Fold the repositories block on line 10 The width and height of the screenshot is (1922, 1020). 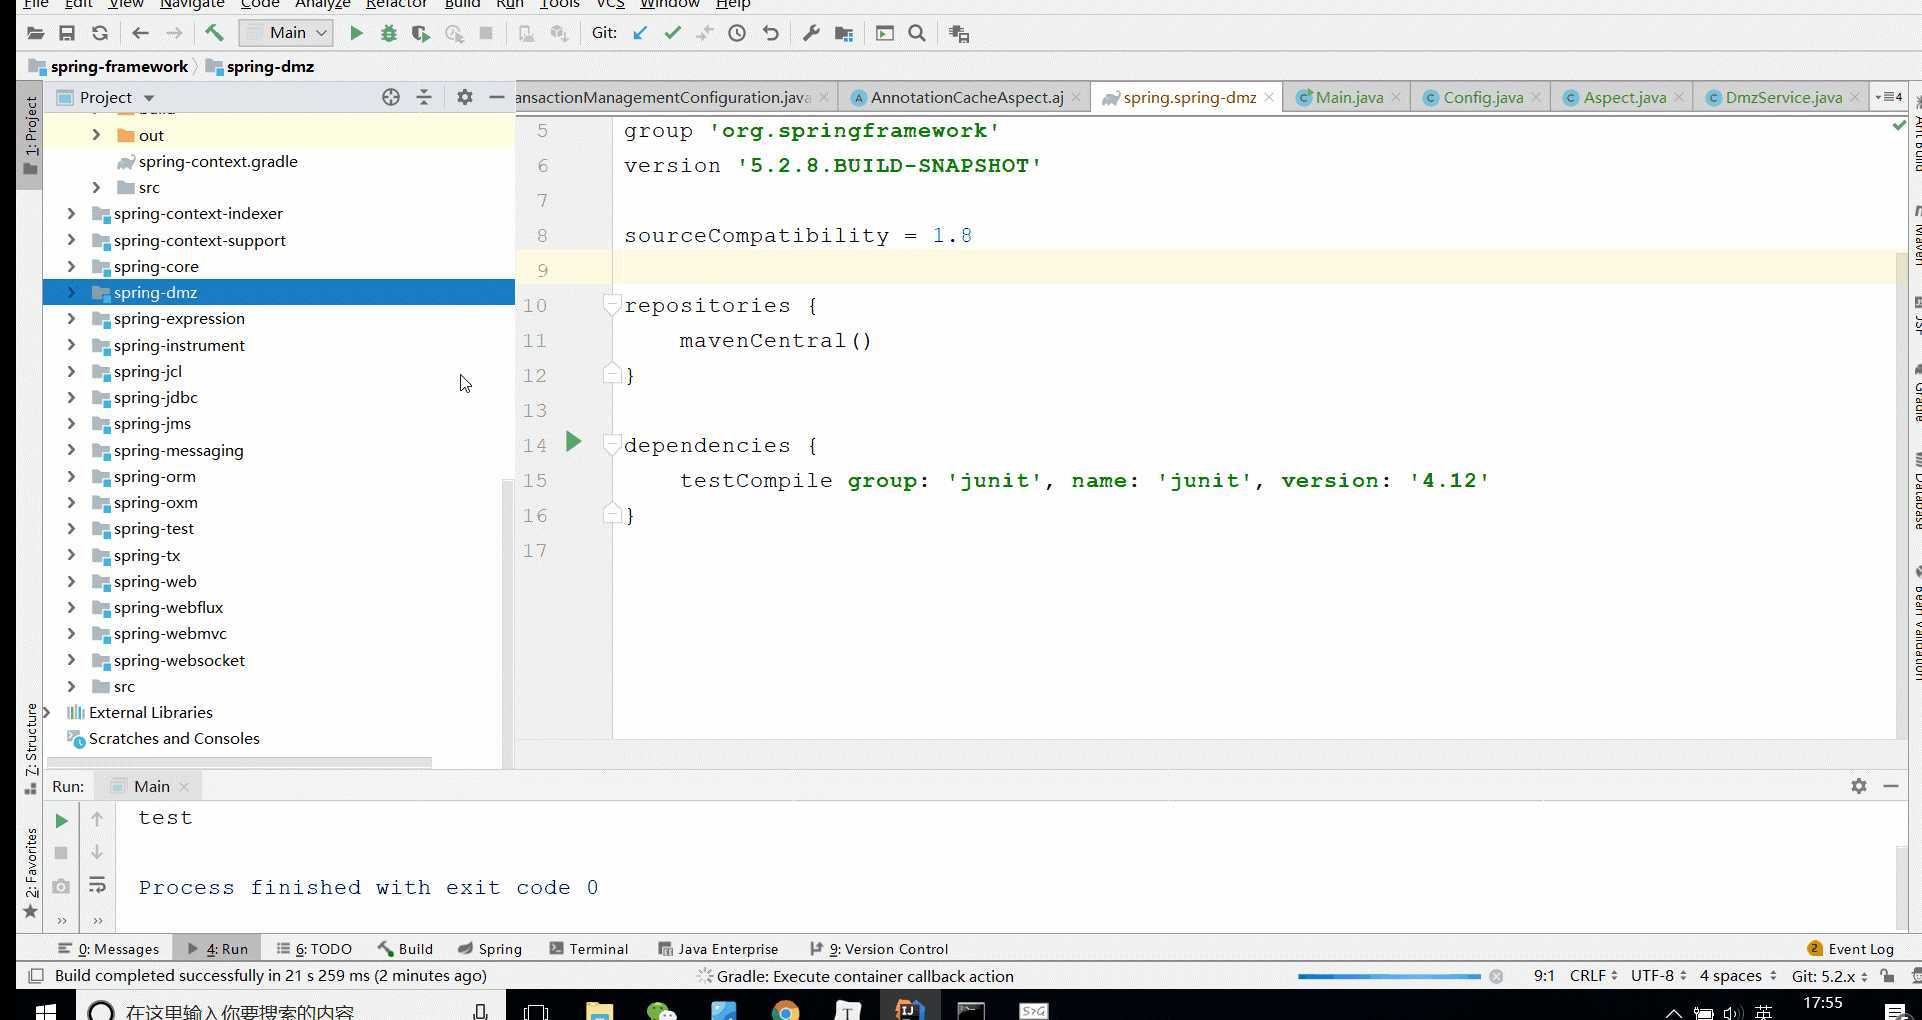coord(612,305)
